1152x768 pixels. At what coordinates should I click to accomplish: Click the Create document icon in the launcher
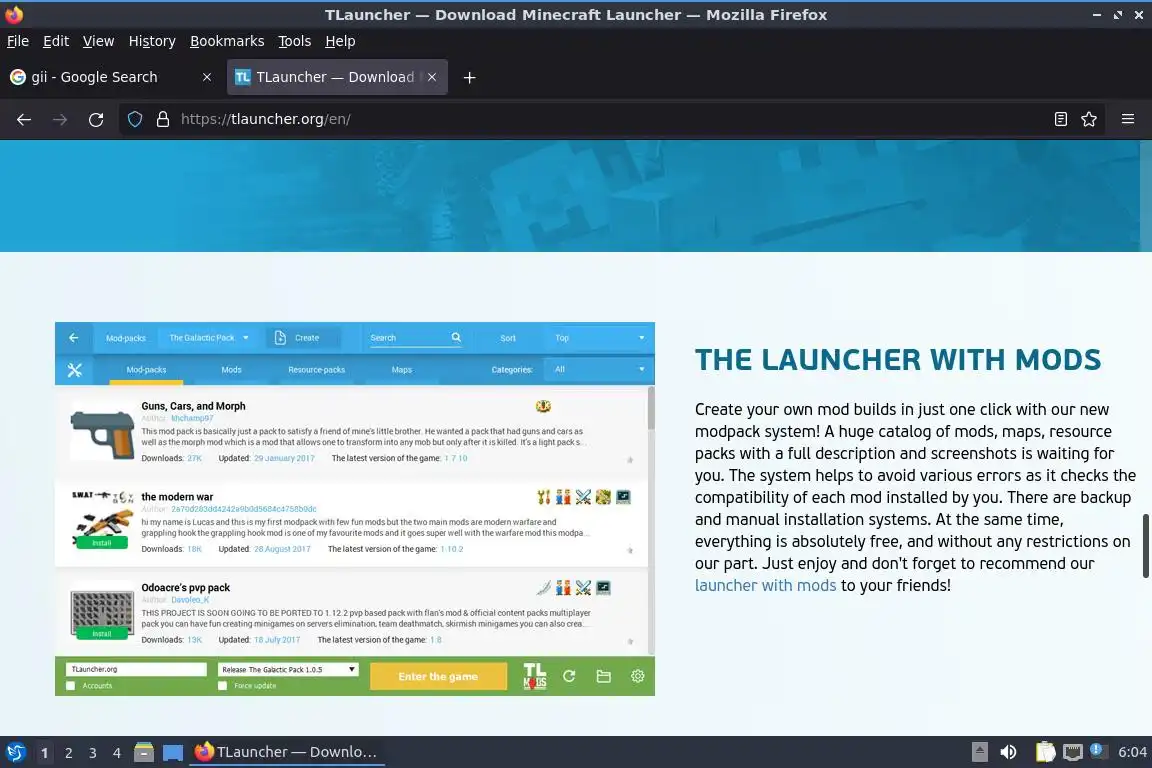click(280, 337)
